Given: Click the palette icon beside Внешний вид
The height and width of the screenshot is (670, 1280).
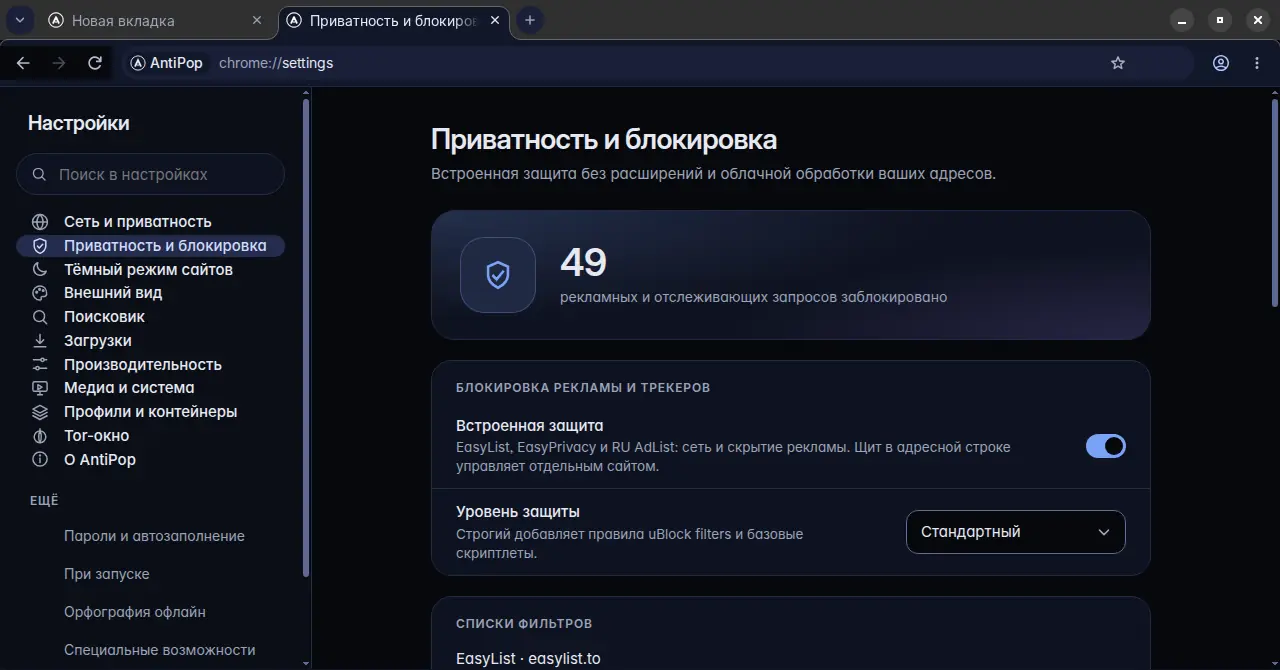Looking at the screenshot, I should click(x=40, y=293).
